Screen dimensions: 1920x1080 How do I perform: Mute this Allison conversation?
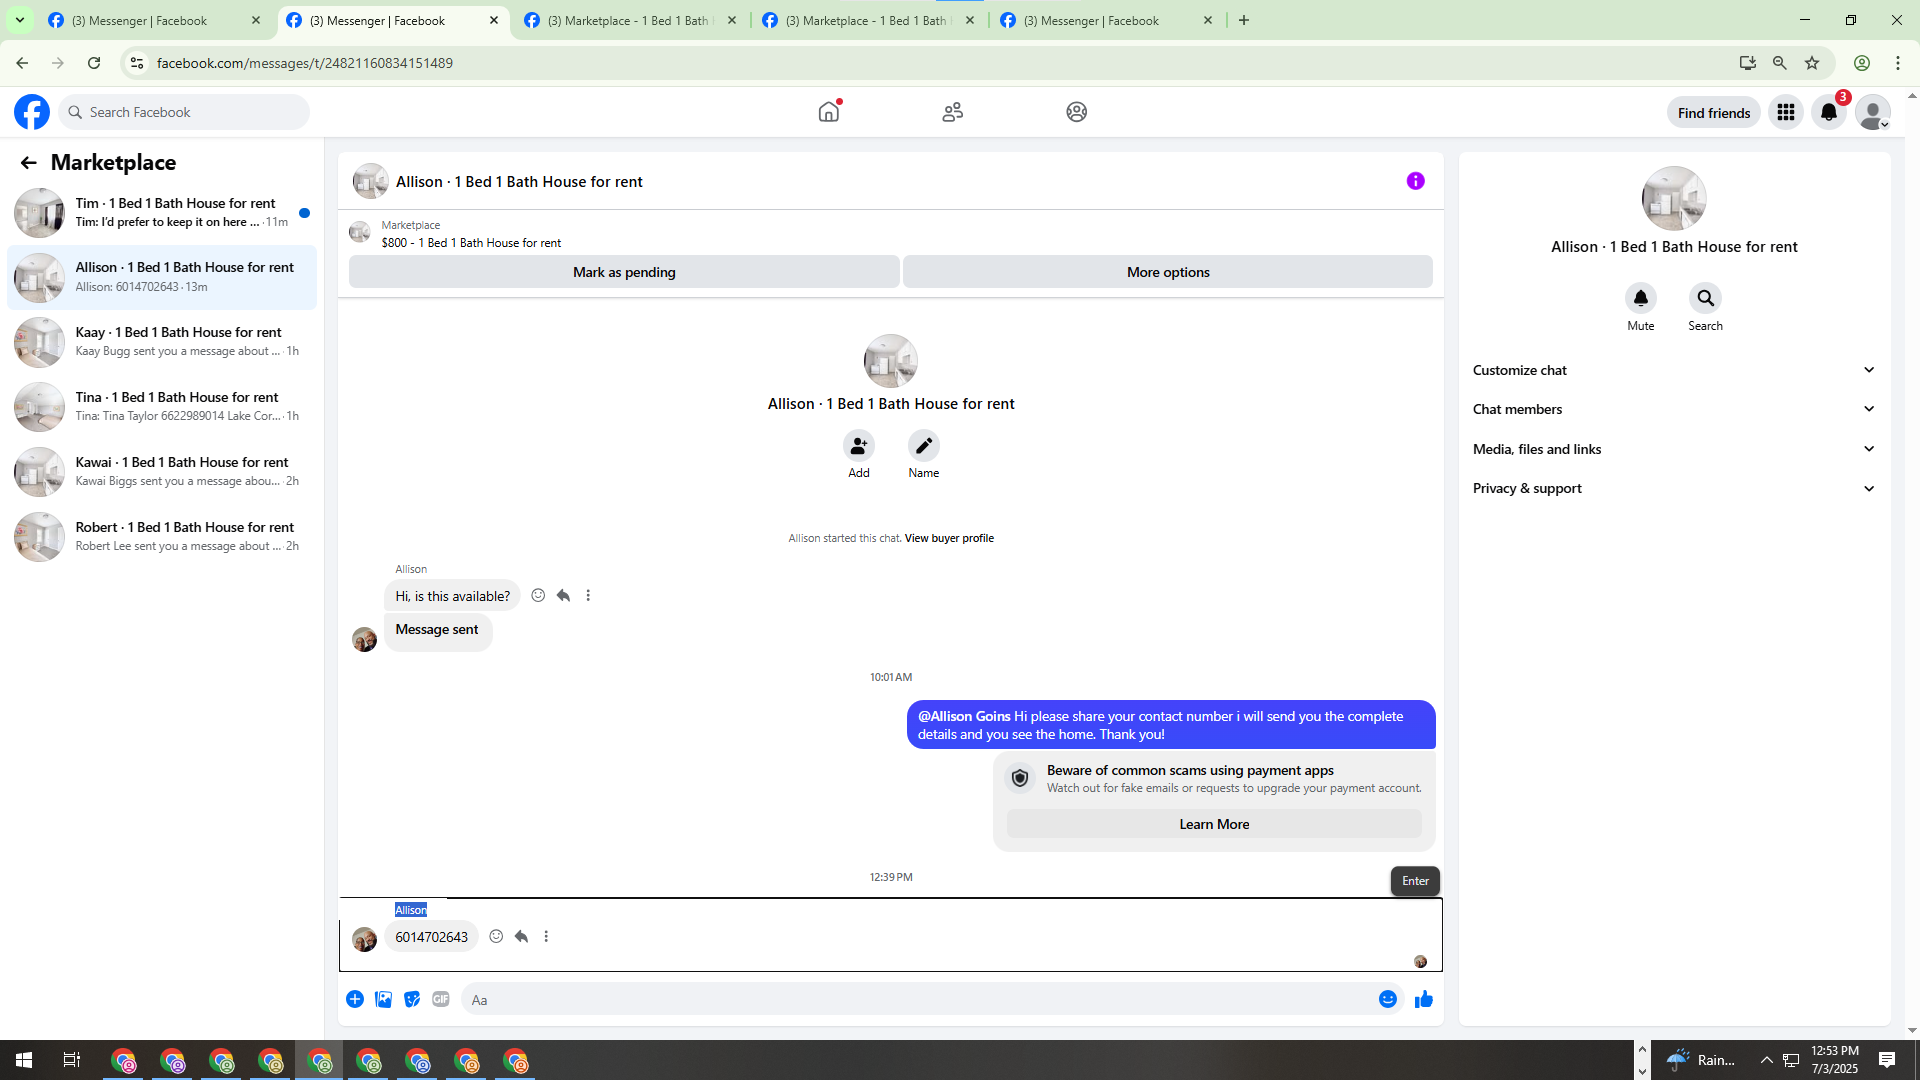(1640, 298)
